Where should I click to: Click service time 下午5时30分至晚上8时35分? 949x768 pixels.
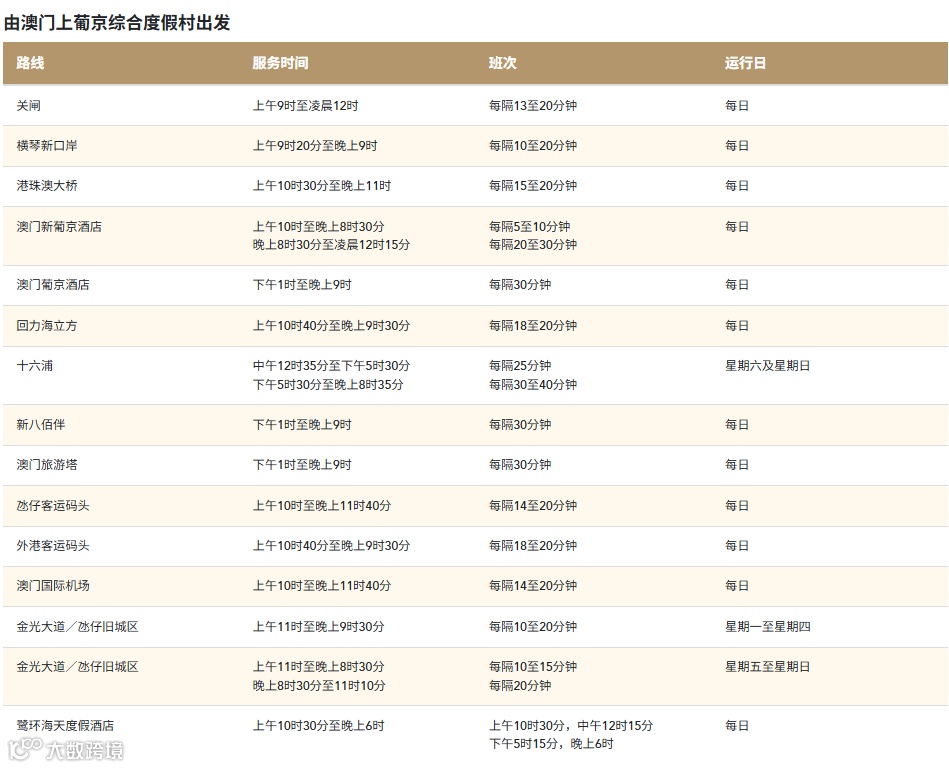coord(328,384)
